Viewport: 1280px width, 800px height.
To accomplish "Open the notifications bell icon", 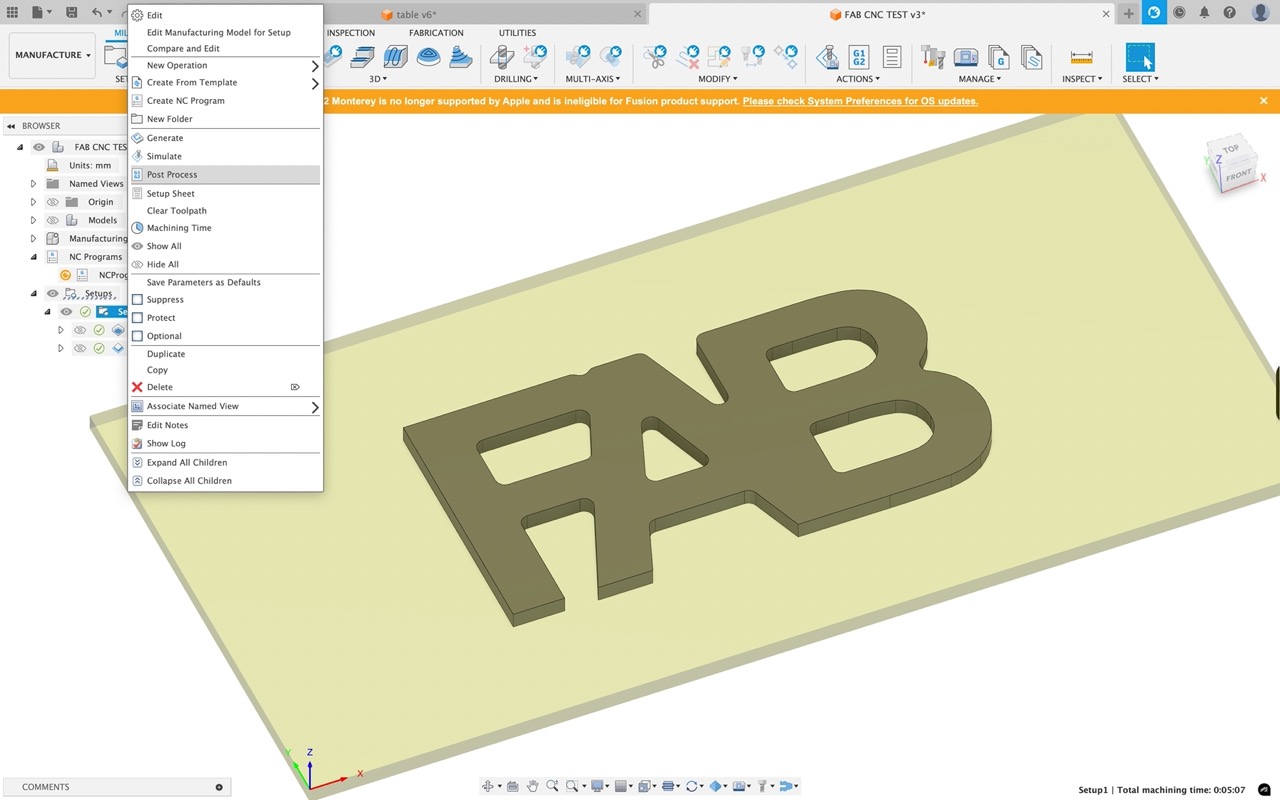I will tap(1204, 13).
